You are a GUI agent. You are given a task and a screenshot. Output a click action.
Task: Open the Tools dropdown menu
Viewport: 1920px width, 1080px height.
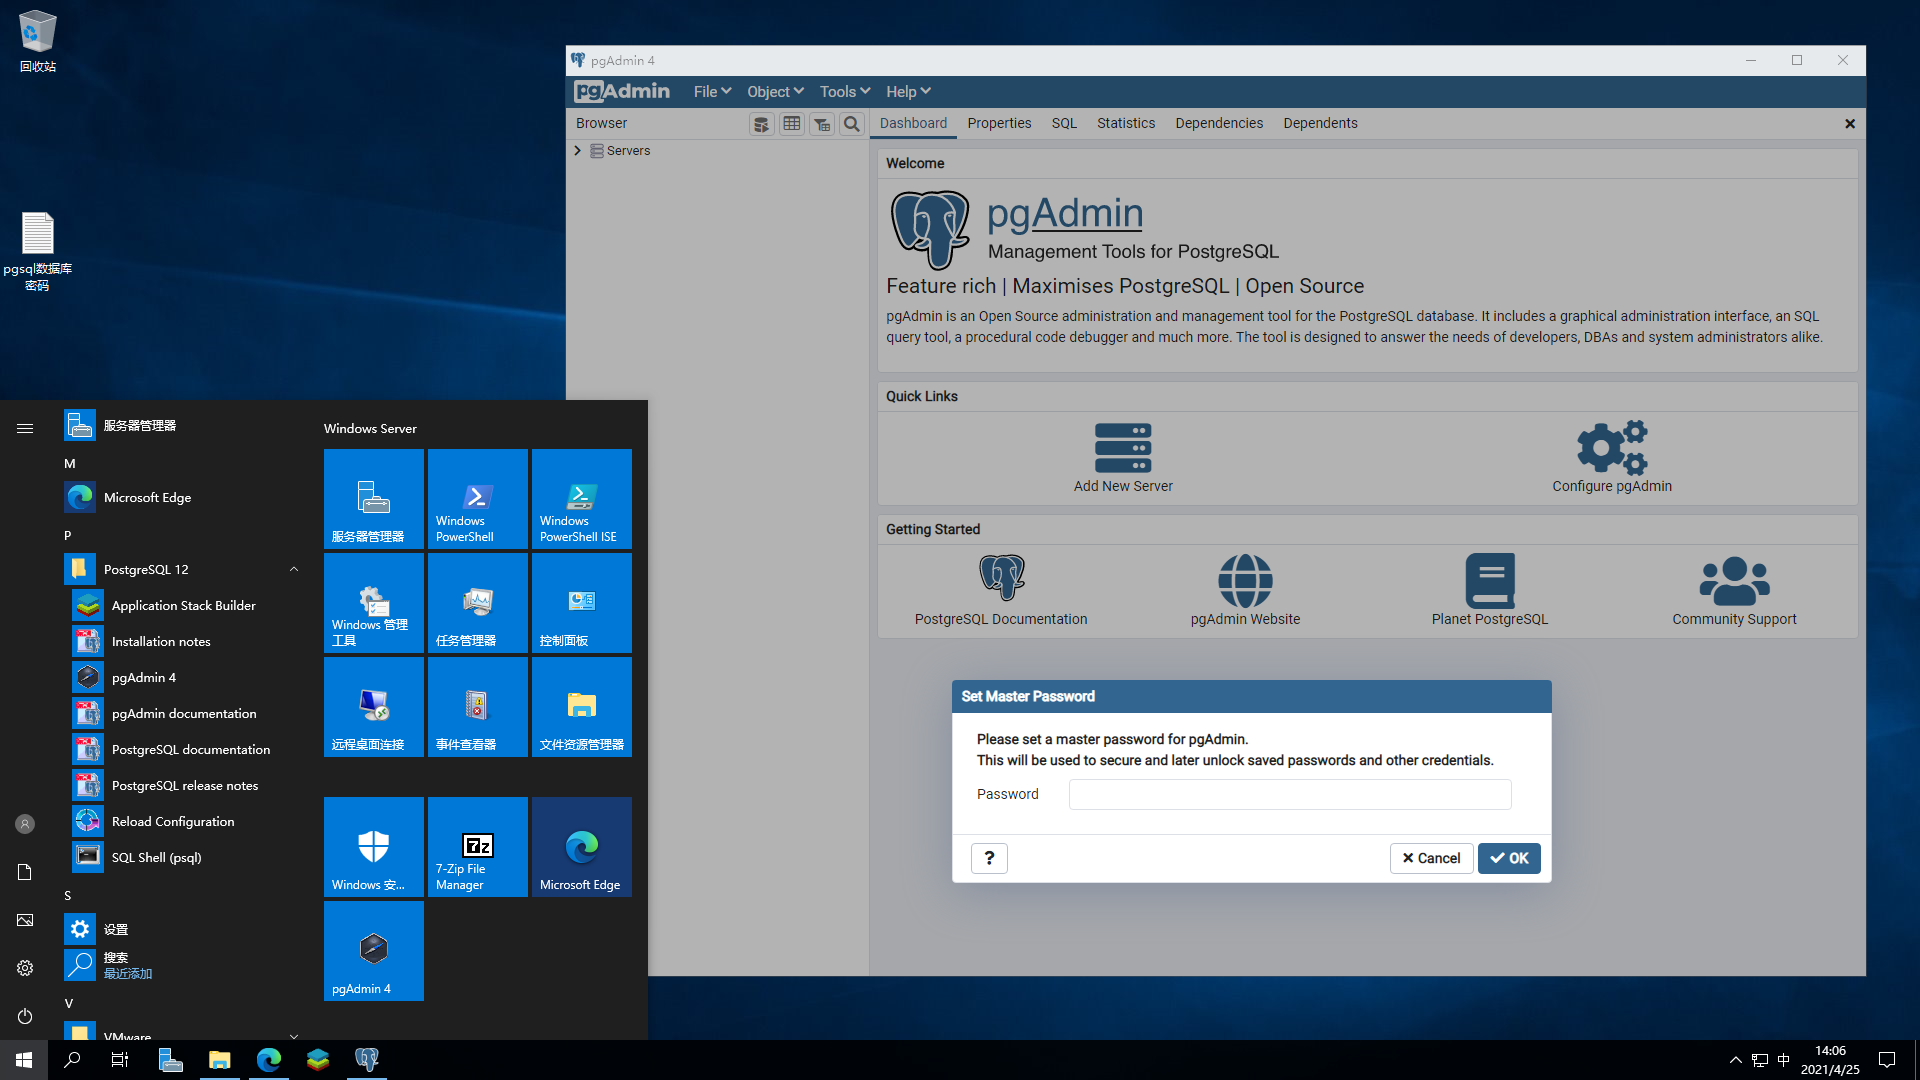point(842,91)
